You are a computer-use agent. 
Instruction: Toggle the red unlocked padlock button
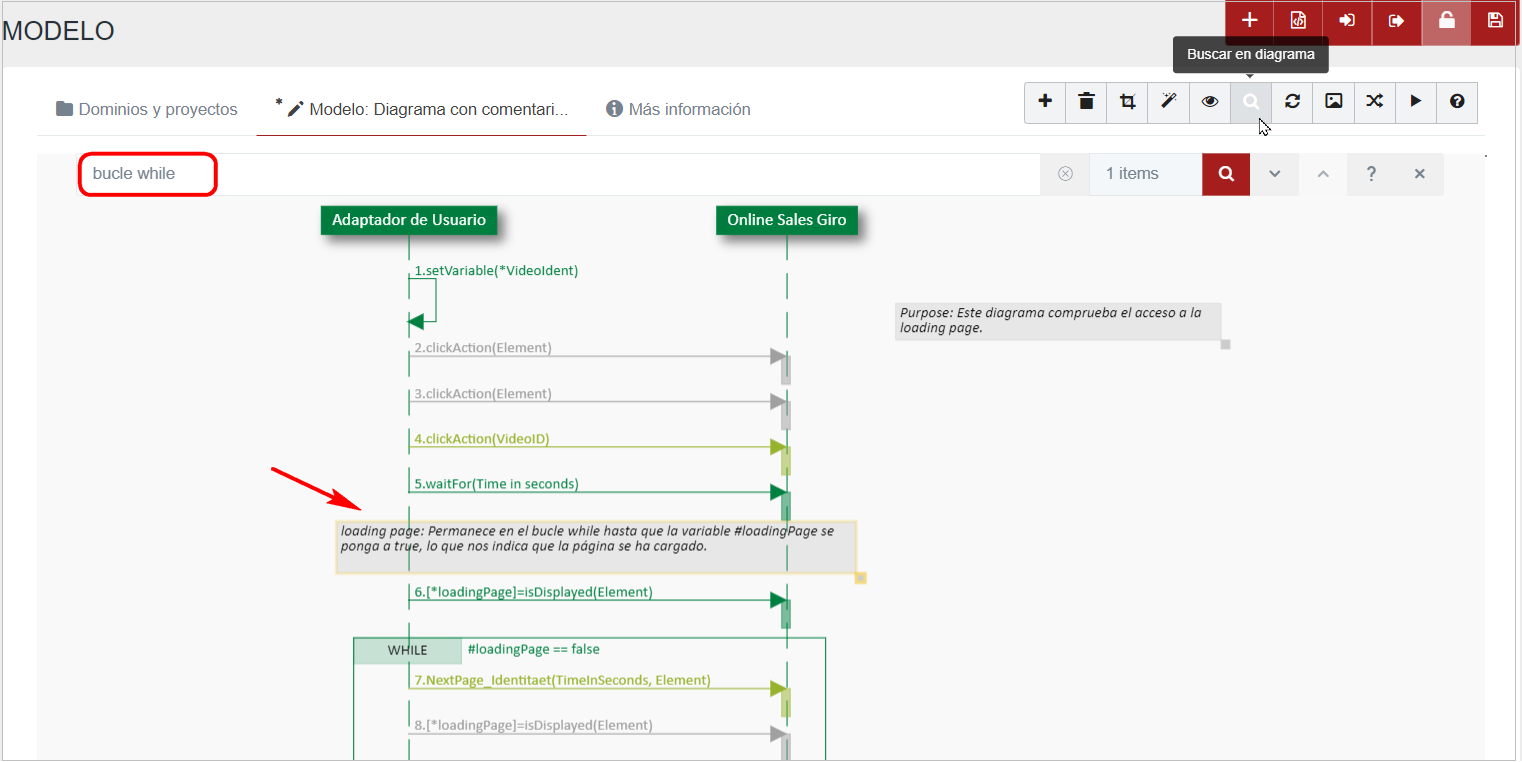click(1446, 21)
